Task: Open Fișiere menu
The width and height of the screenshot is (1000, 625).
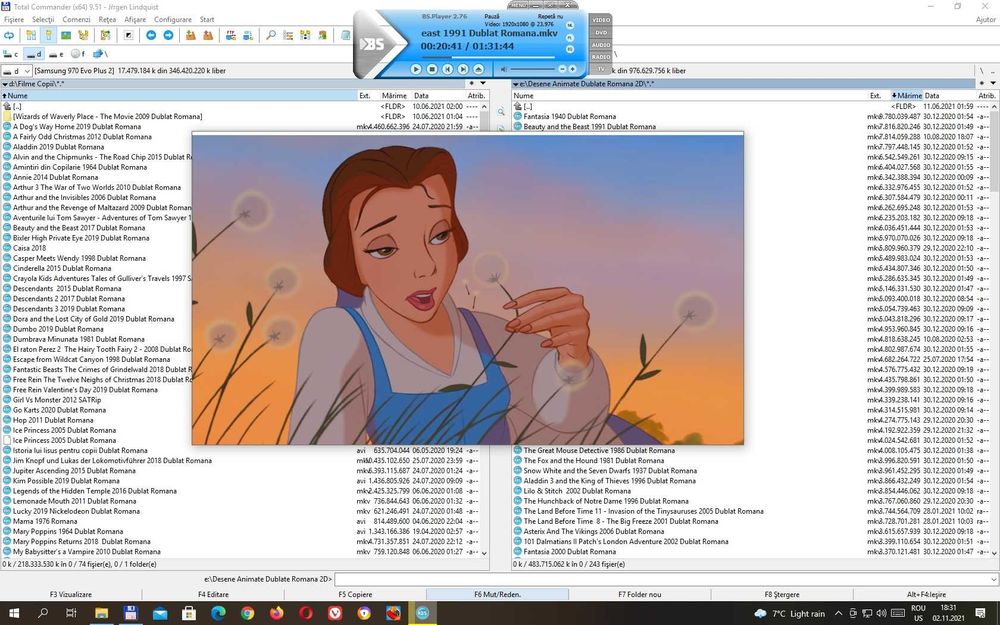Action: pos(14,20)
